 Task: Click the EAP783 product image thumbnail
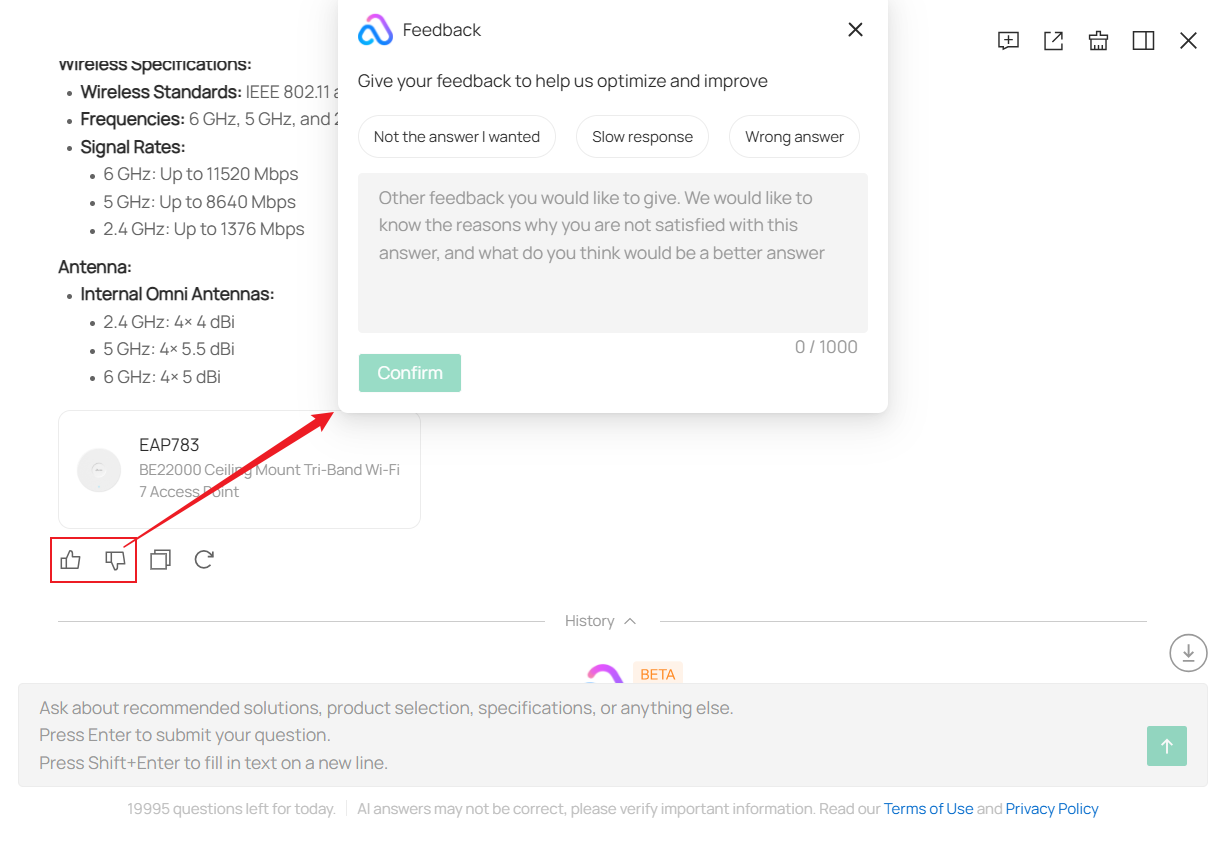click(99, 470)
